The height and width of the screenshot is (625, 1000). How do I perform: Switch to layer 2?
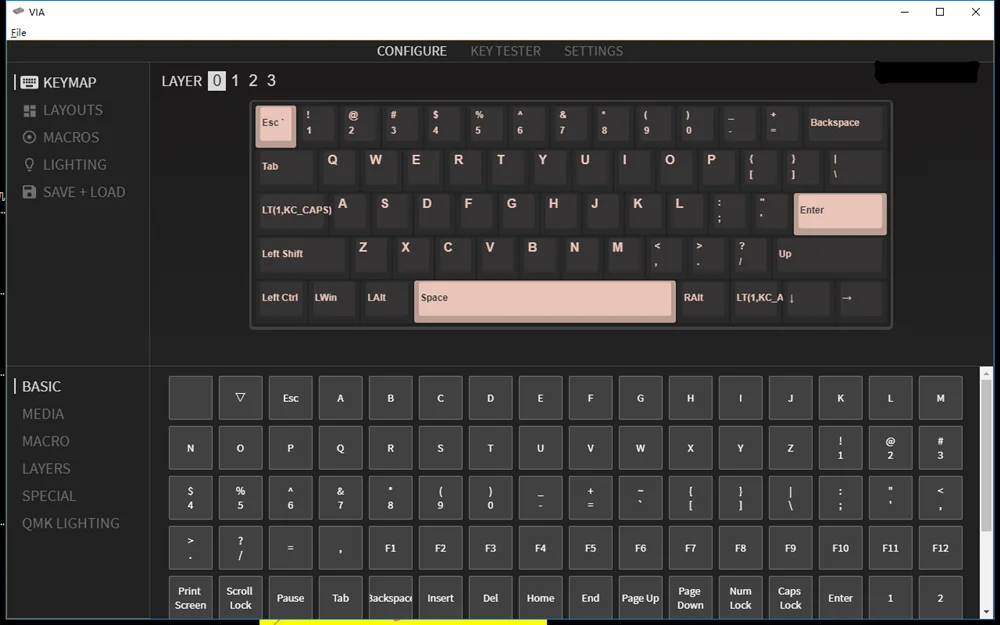tap(253, 81)
